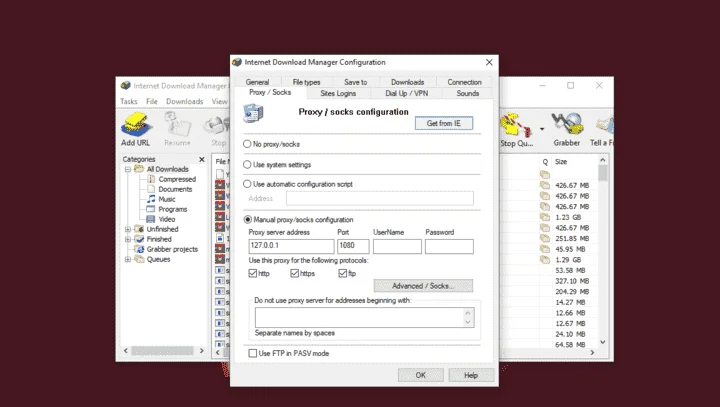This screenshot has height=407, width=720.
Task: Click the Help button in configuration dialog
Action: click(x=471, y=375)
